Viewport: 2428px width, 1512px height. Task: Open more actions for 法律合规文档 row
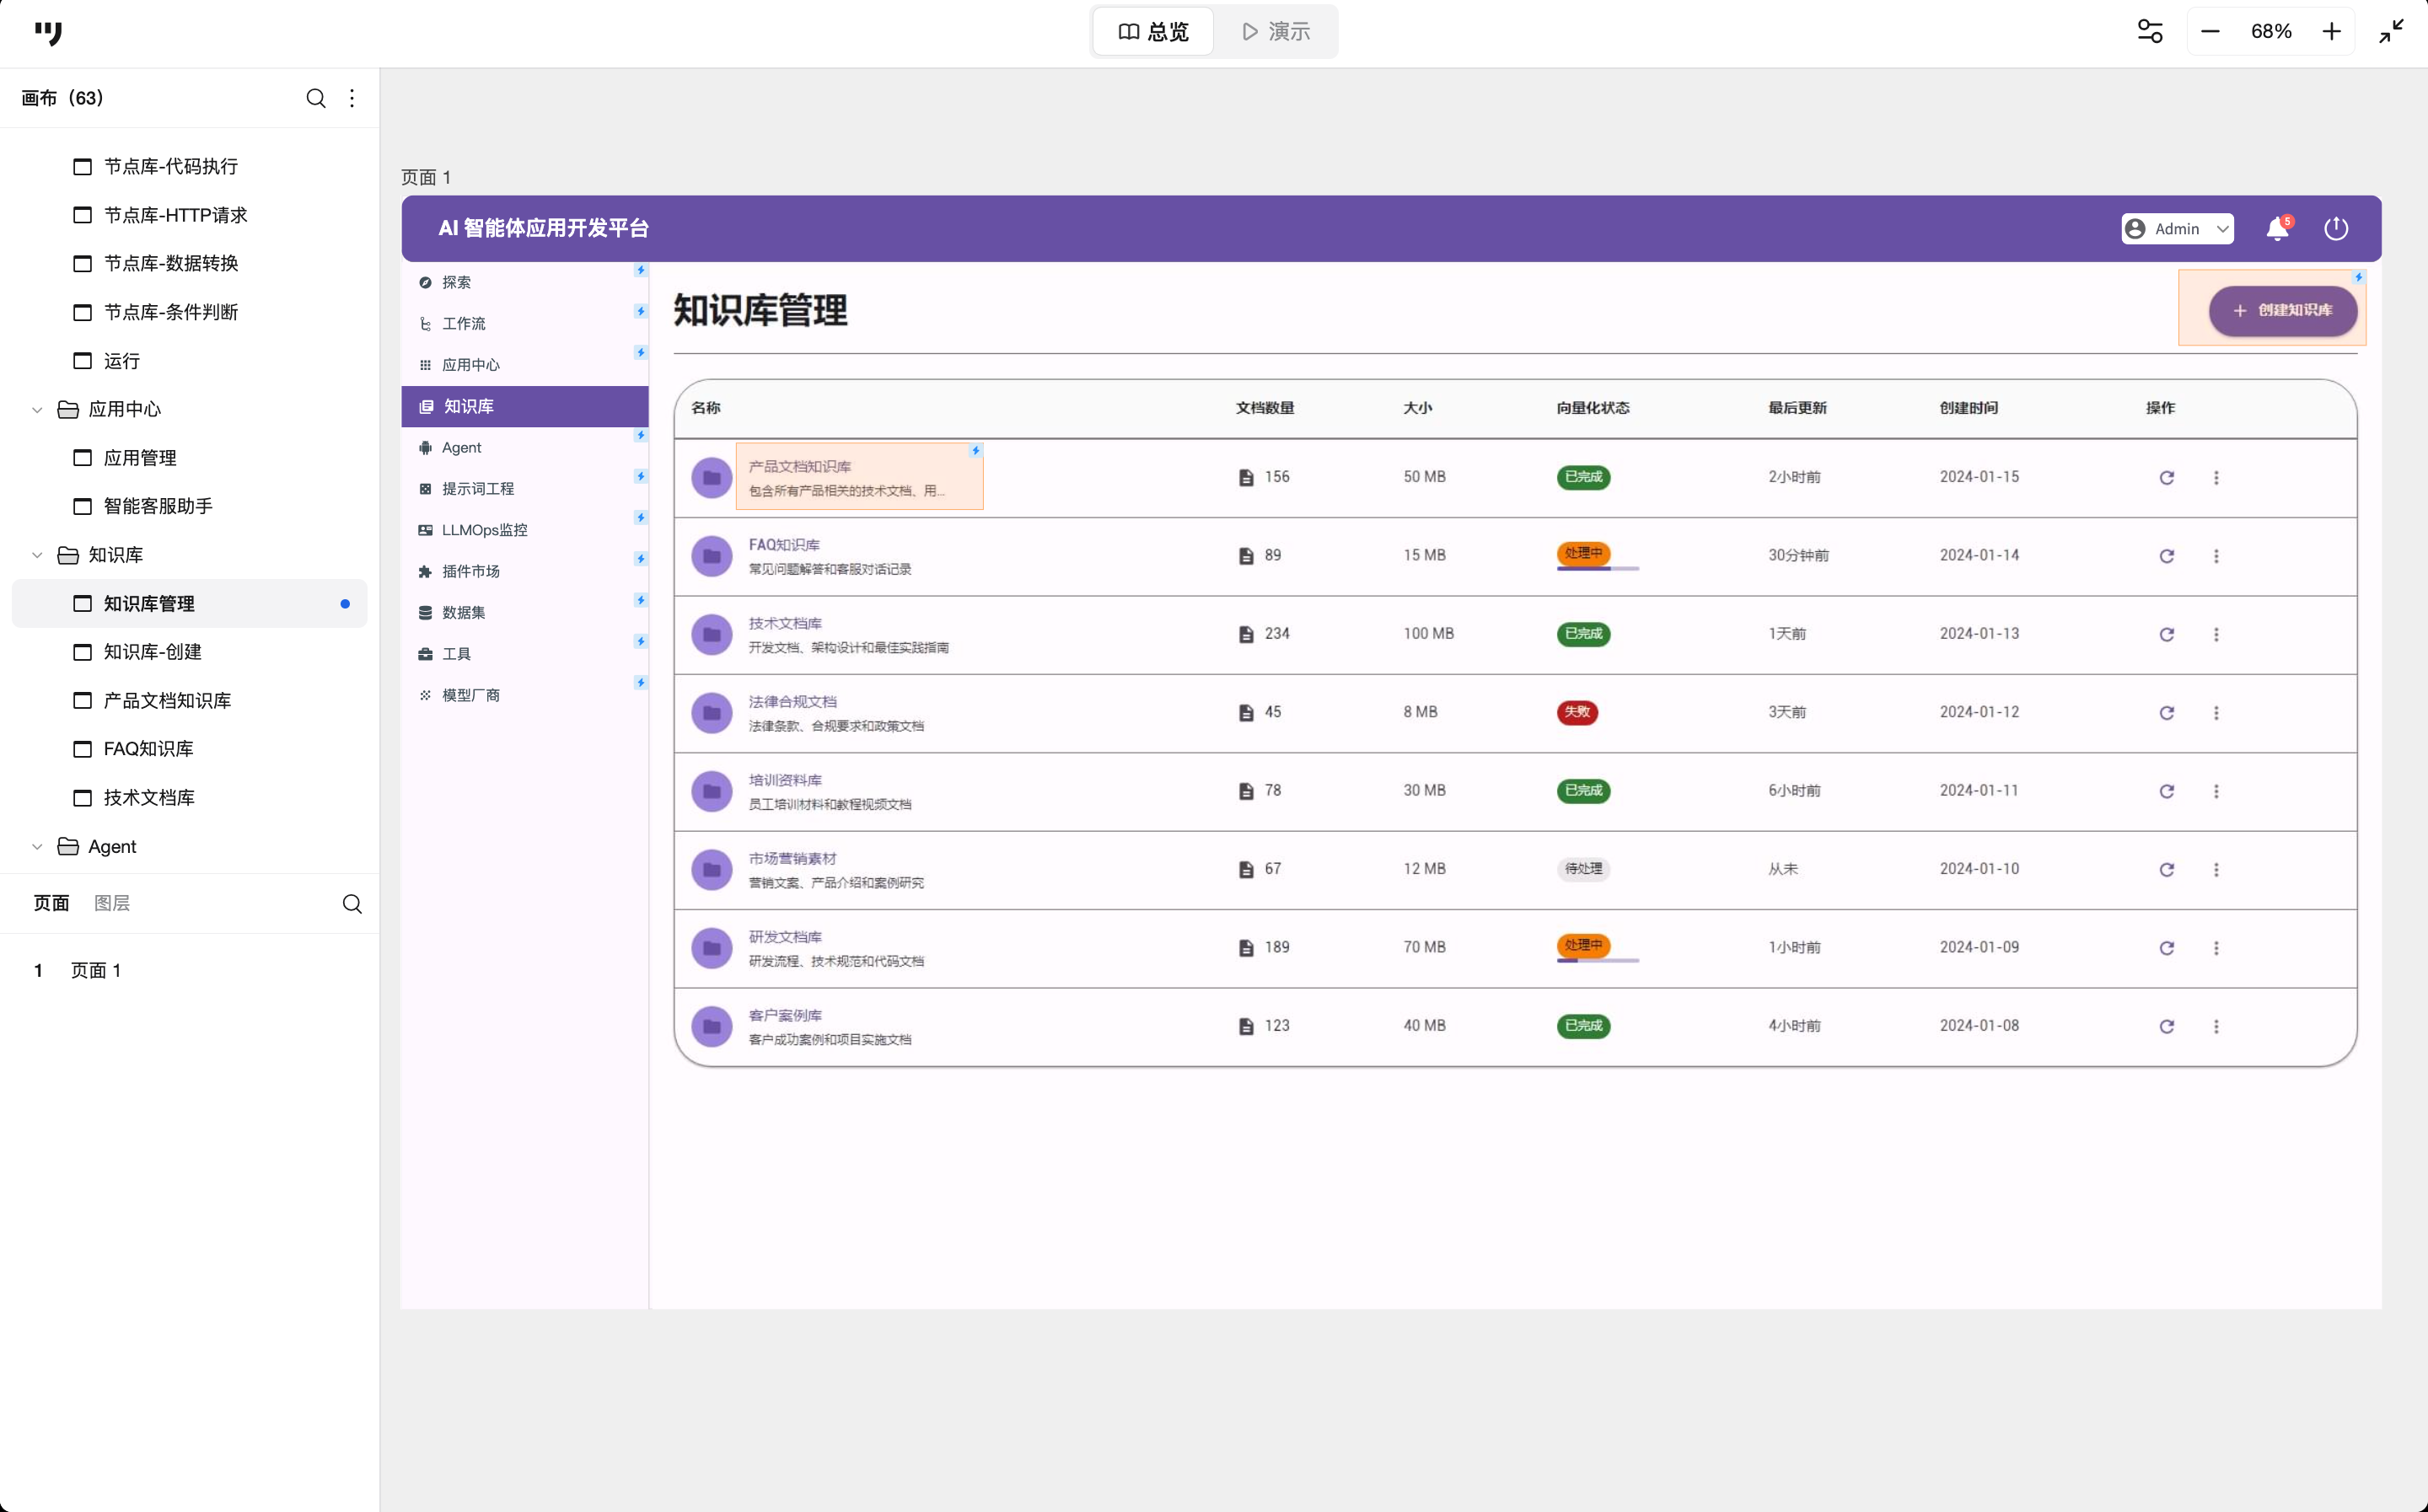[x=2216, y=713]
